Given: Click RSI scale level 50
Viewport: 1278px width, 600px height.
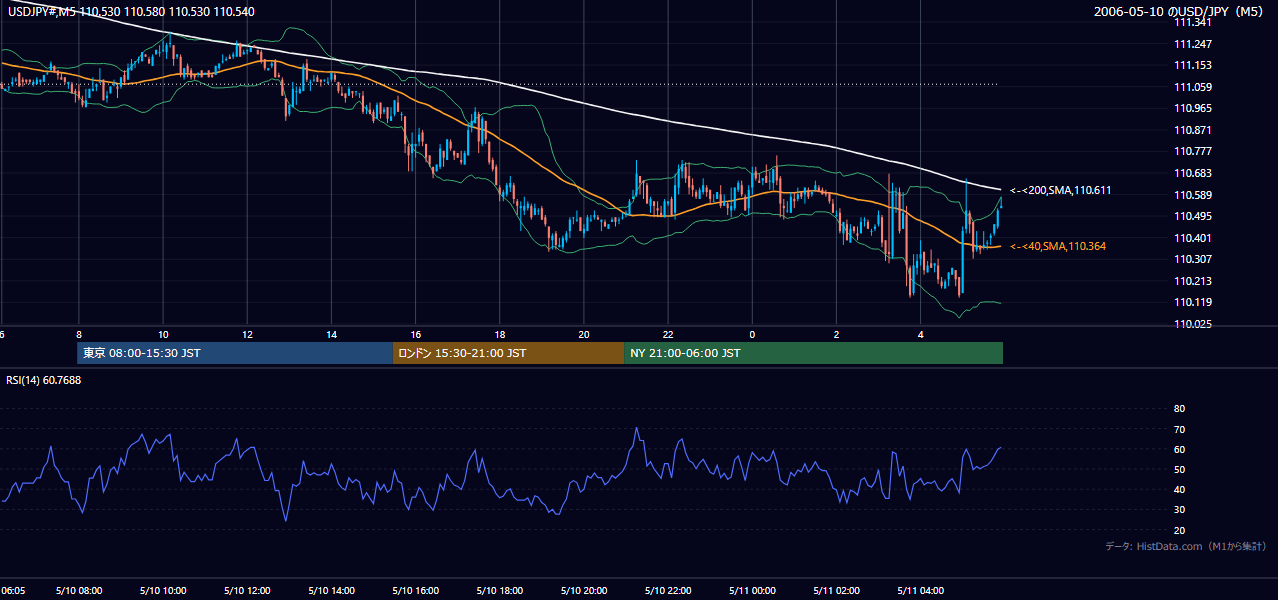Looking at the screenshot, I should 1179,469.
